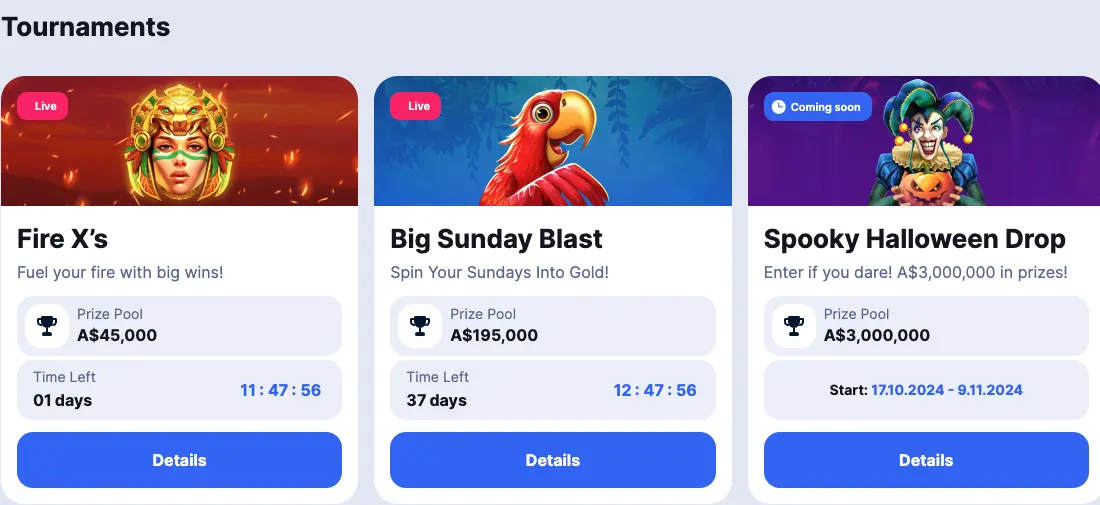Click the 11:47:56 countdown timer

pos(280,390)
